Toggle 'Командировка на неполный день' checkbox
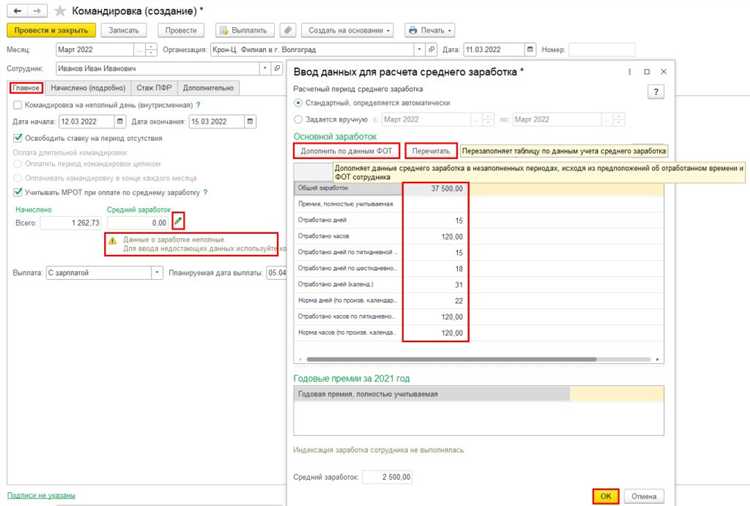This screenshot has height=506, width=750. (x=18, y=105)
